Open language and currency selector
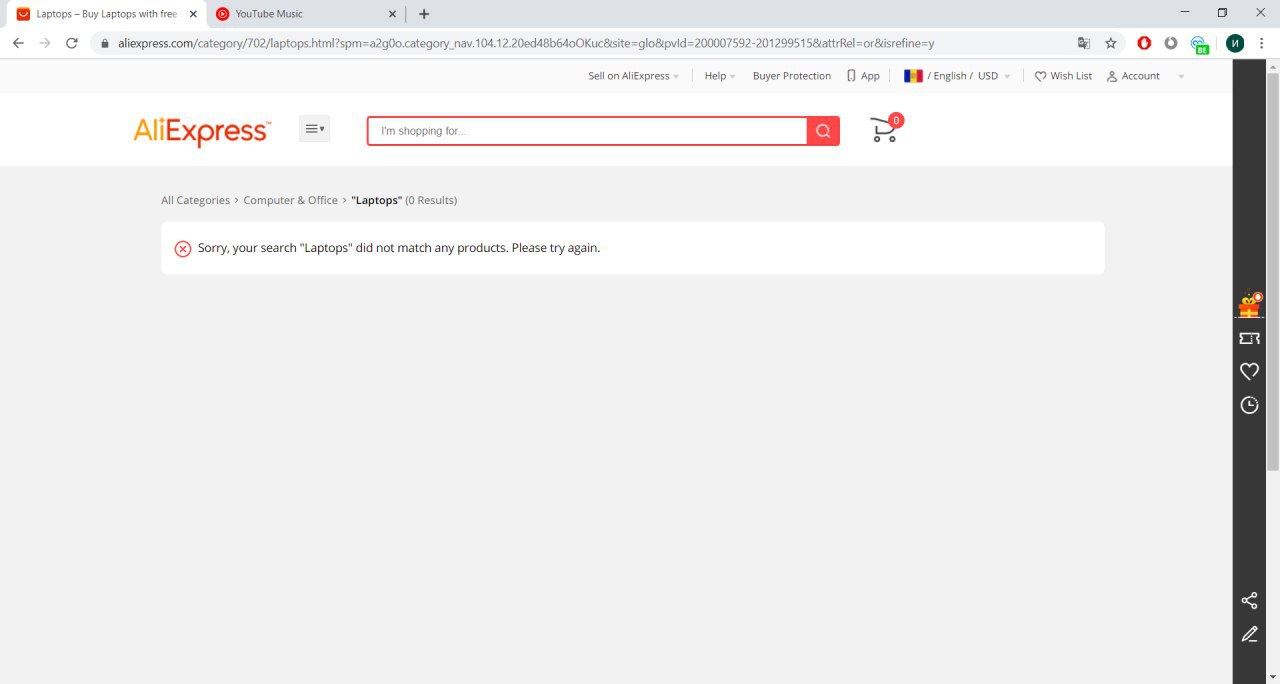The image size is (1280, 684). pos(957,76)
